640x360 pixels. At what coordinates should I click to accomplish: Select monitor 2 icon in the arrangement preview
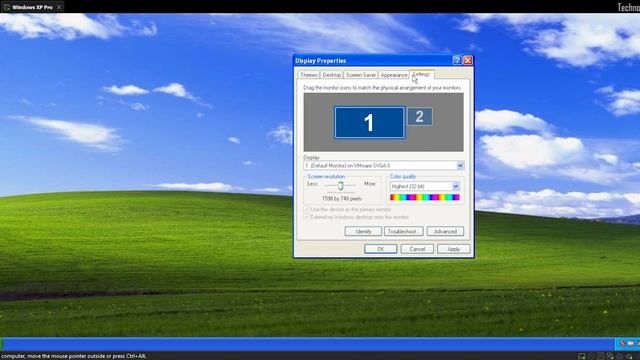(x=420, y=116)
